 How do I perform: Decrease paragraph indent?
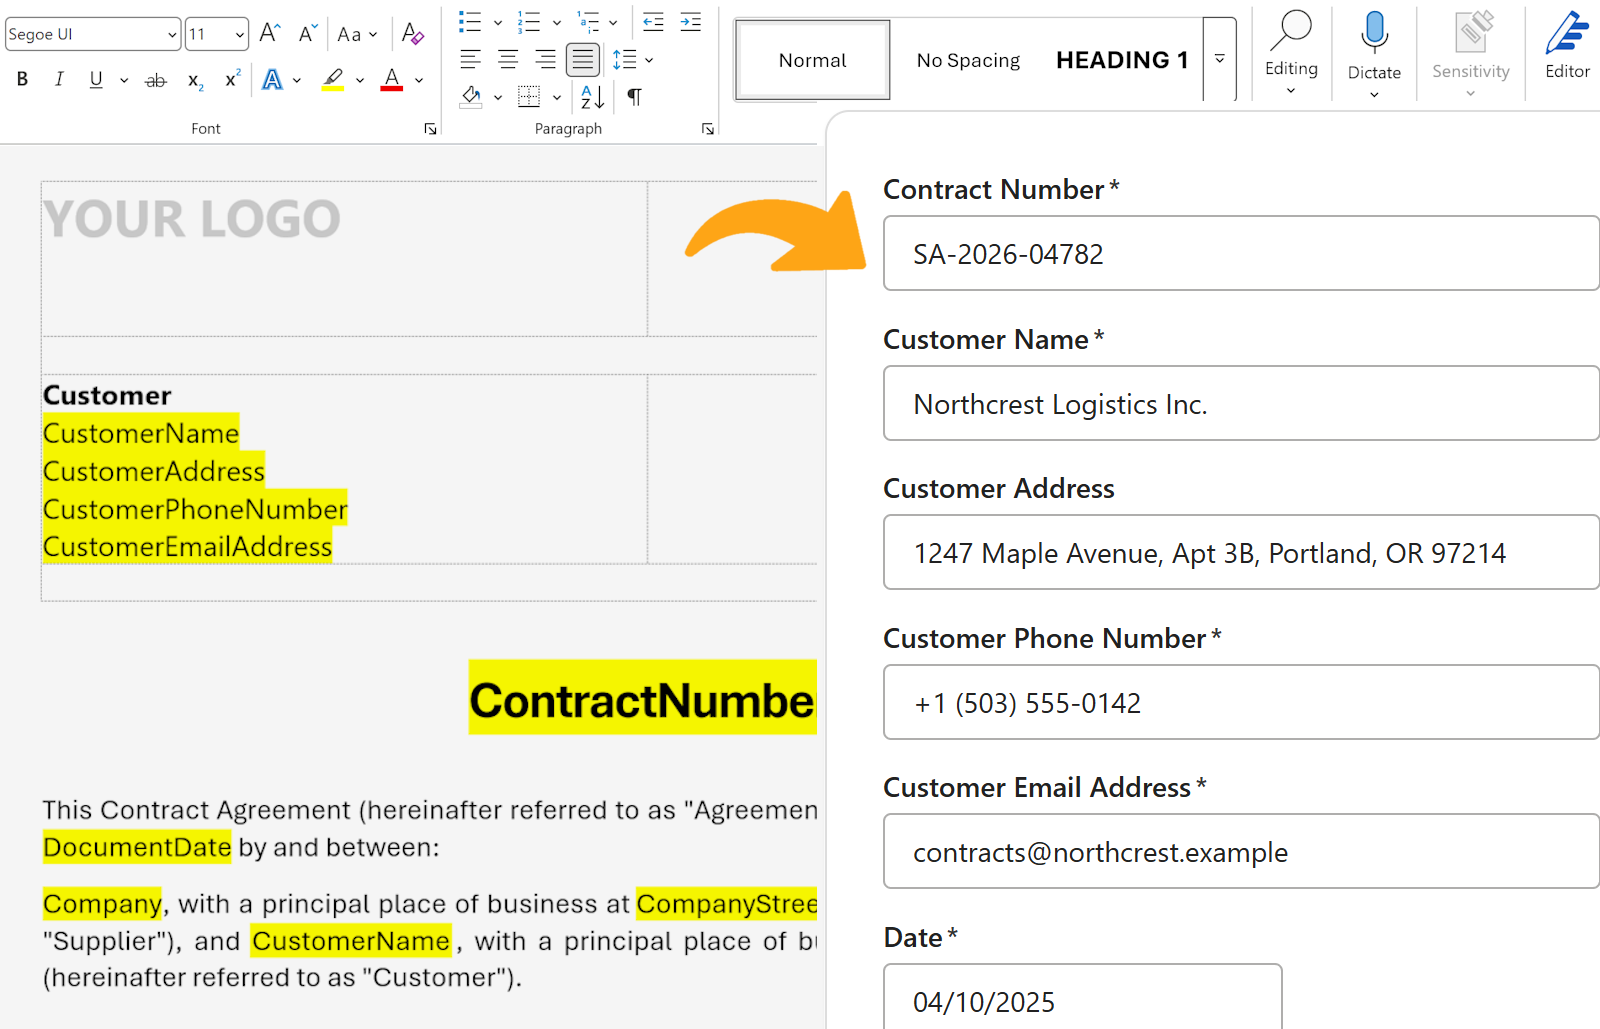coord(653,22)
